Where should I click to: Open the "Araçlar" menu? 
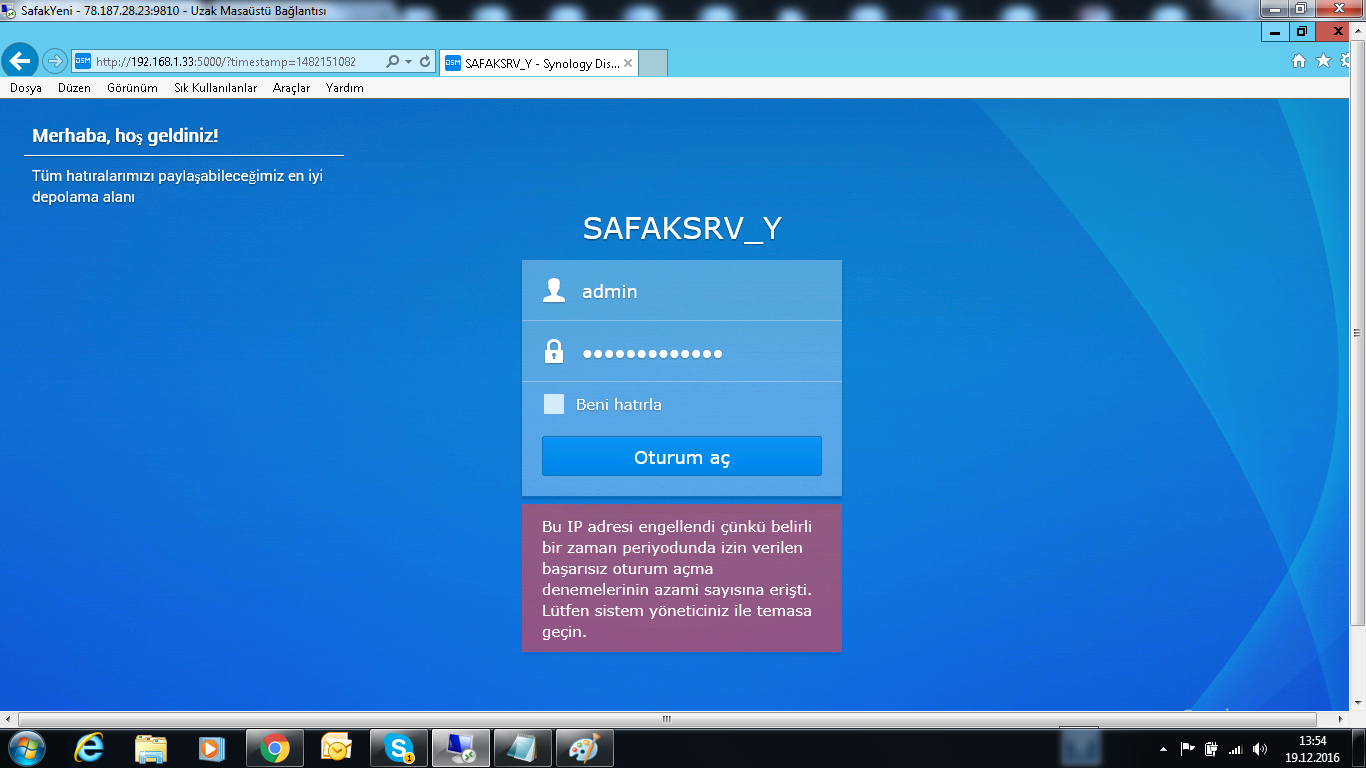(291, 88)
